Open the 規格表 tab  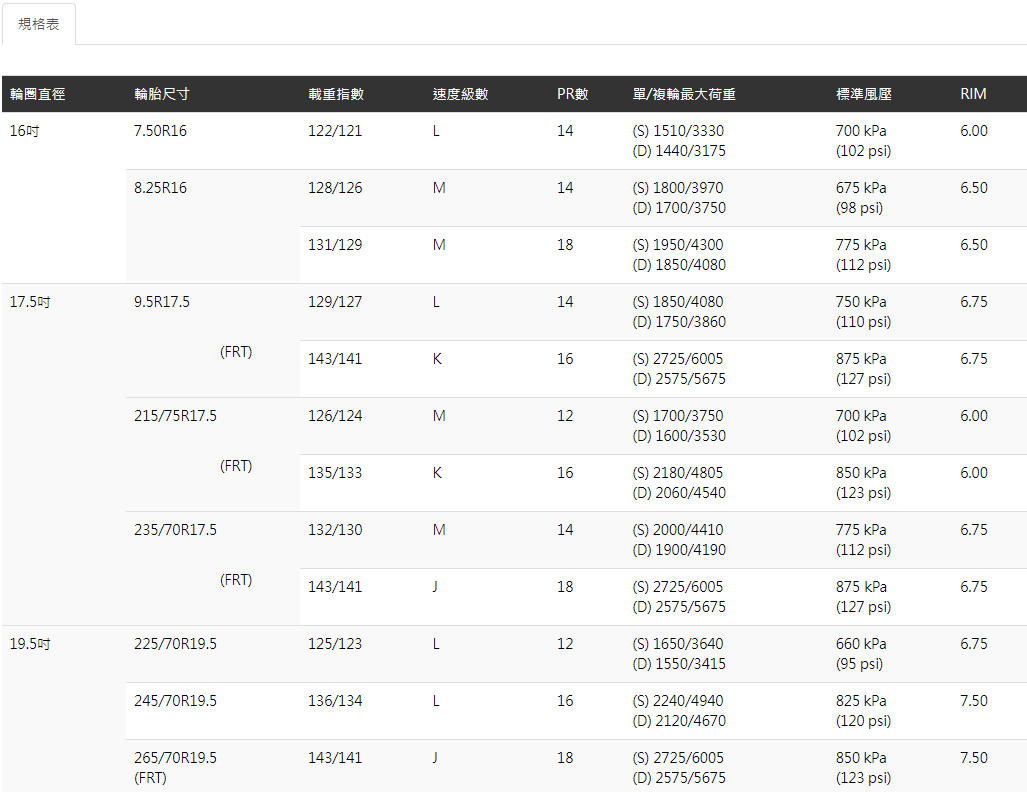pyautogui.click(x=39, y=24)
